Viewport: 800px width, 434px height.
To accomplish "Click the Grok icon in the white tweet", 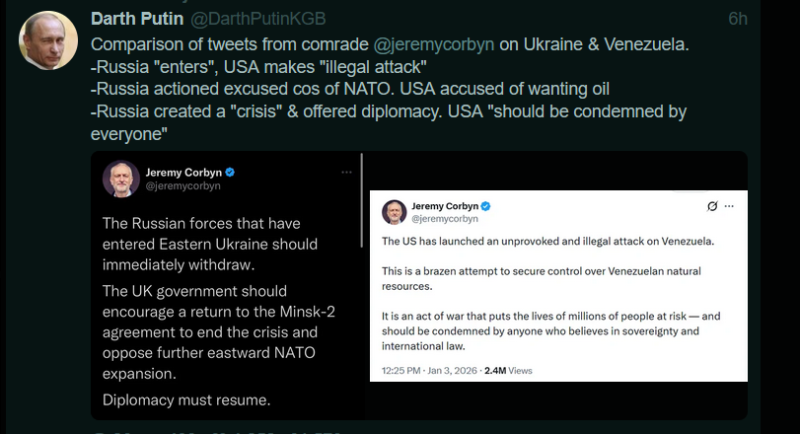I will pyautogui.click(x=712, y=207).
